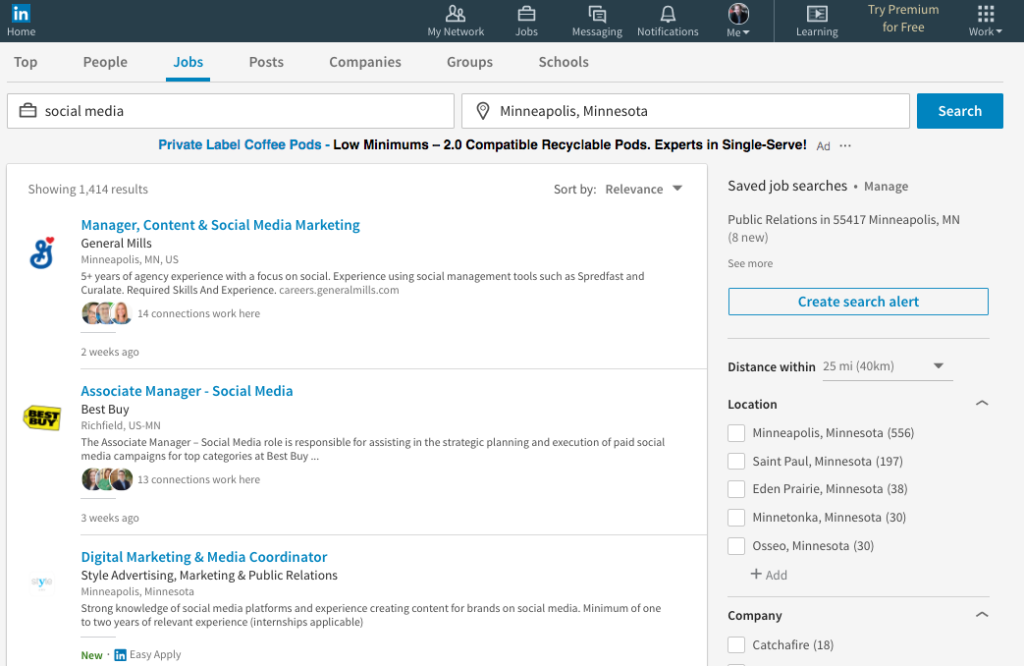
Task: Click General Mills connections avatars
Action: point(106,313)
